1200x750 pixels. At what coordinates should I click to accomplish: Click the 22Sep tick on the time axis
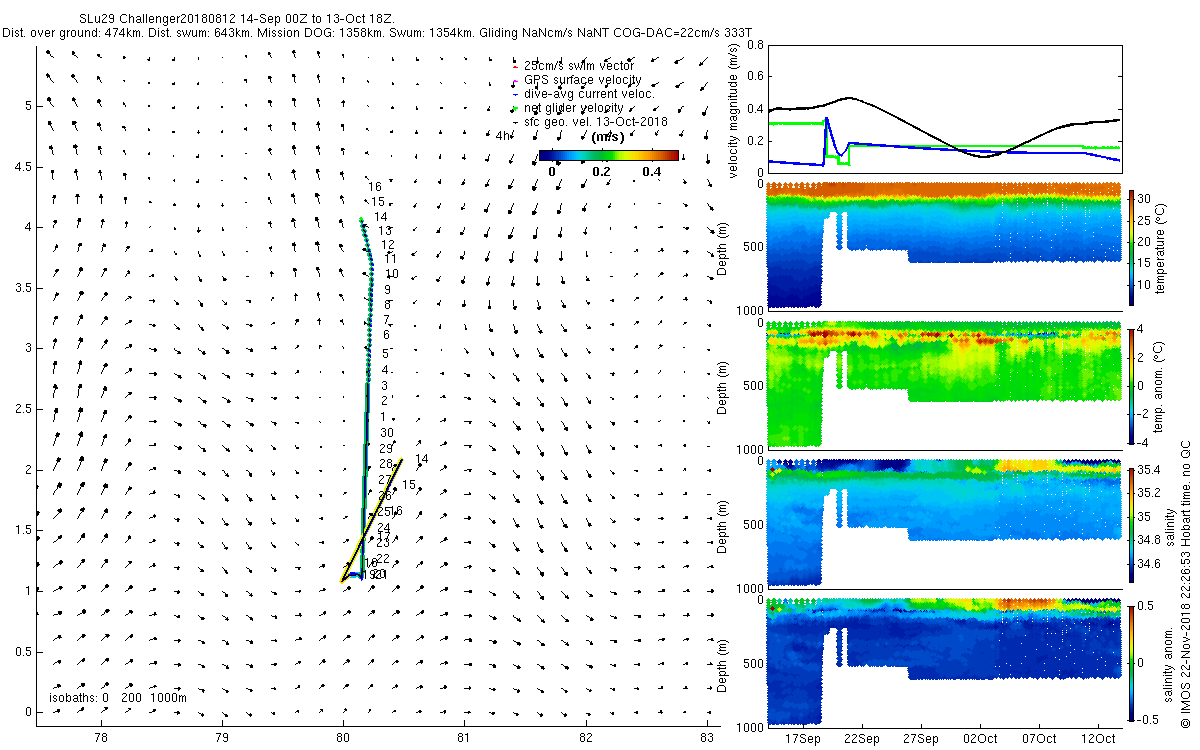pyautogui.click(x=862, y=738)
